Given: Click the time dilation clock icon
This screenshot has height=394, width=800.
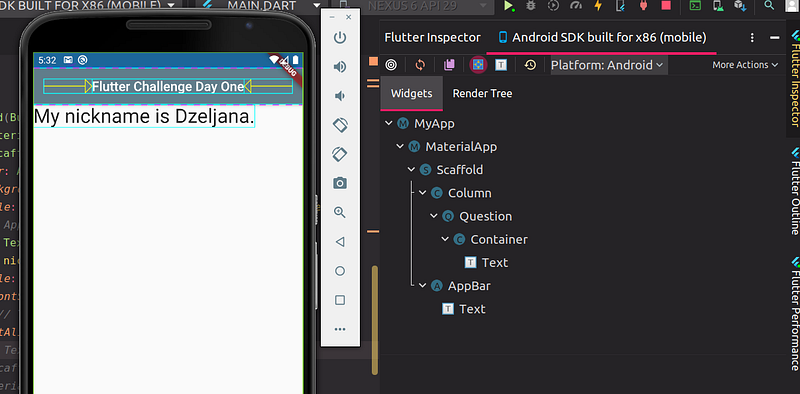Looking at the screenshot, I should coord(531,65).
